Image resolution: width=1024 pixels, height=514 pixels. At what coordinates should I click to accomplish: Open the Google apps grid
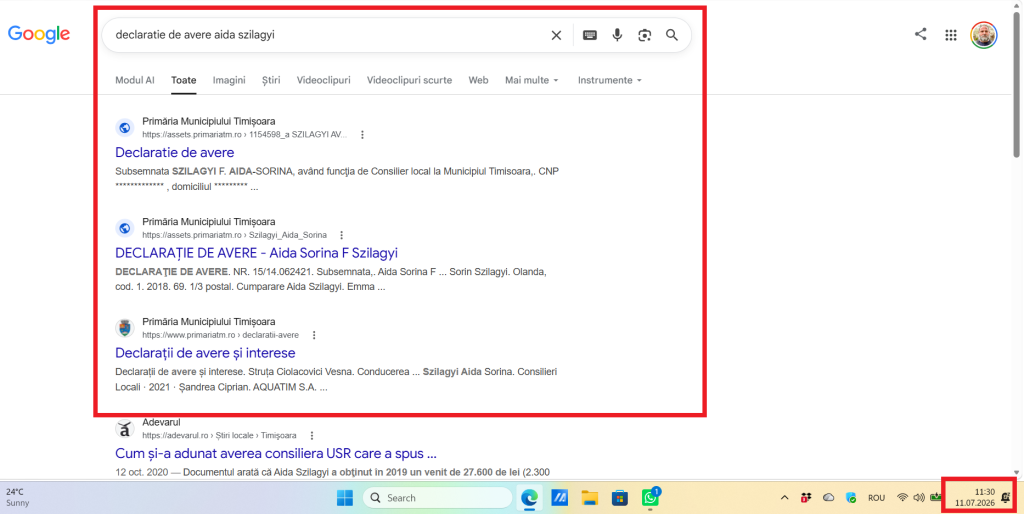tap(951, 35)
